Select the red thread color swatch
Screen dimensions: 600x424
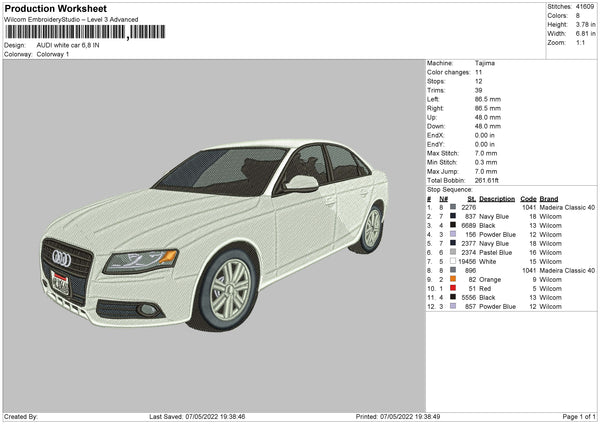(452, 288)
